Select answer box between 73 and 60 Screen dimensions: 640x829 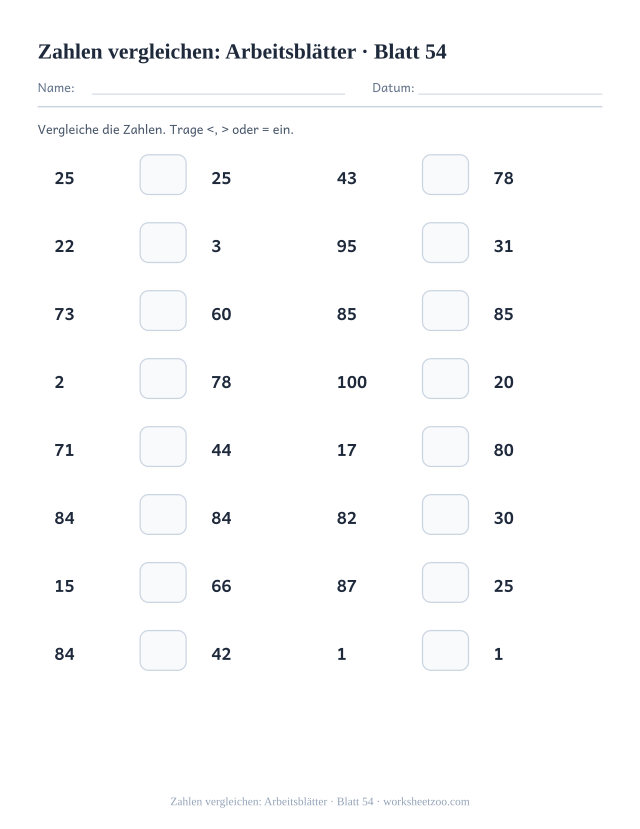click(x=163, y=310)
